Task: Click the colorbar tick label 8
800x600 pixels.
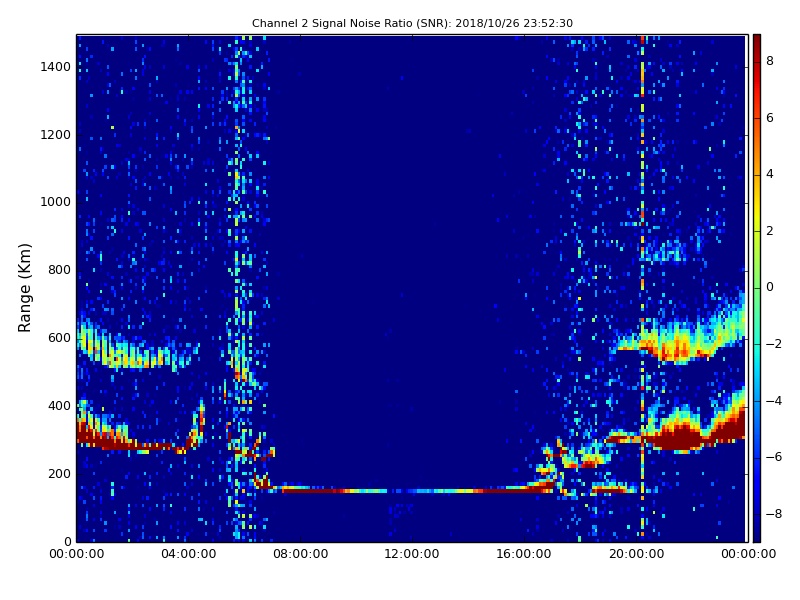Action: (x=770, y=61)
